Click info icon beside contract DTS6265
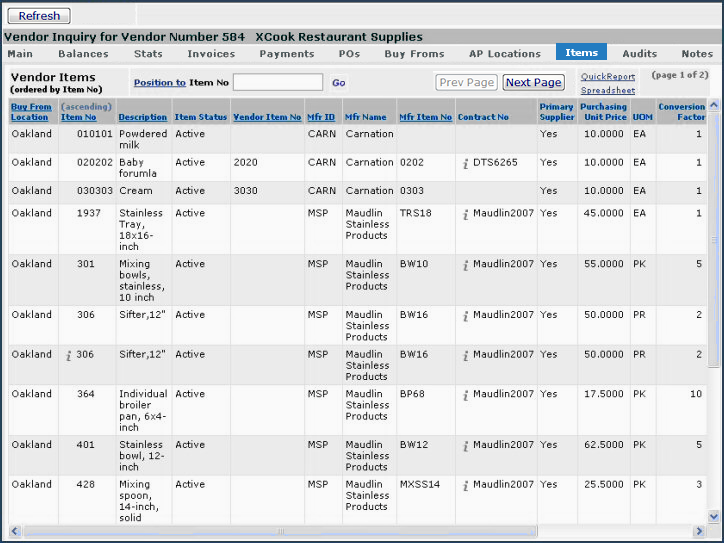 tap(466, 163)
